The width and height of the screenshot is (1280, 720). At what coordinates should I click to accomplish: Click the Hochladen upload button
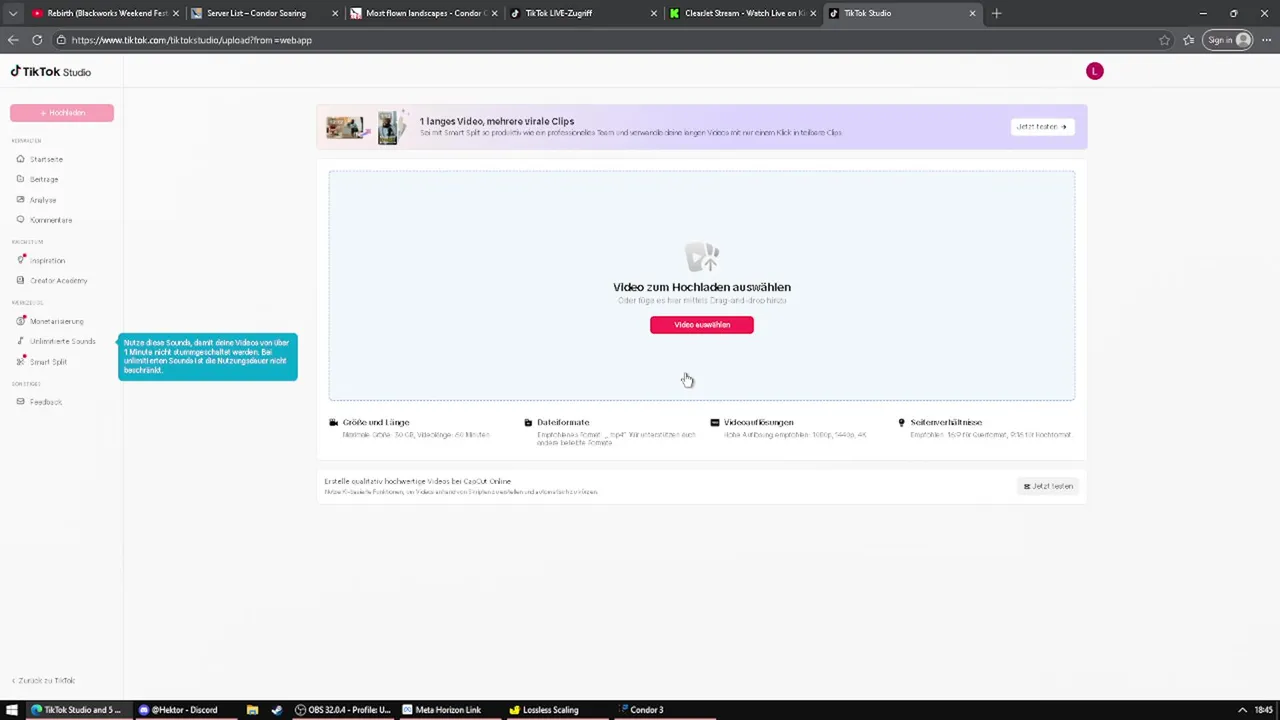coord(62,113)
